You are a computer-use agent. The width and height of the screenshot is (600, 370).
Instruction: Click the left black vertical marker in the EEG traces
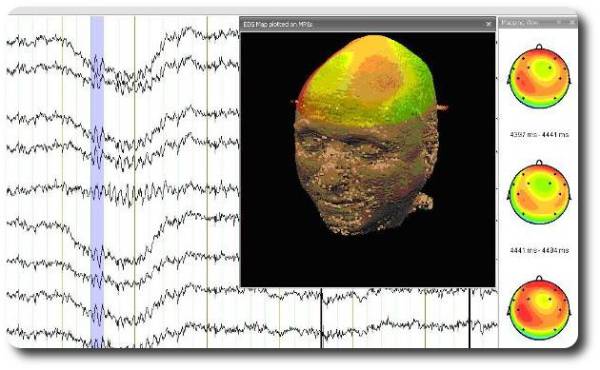pos(321,318)
